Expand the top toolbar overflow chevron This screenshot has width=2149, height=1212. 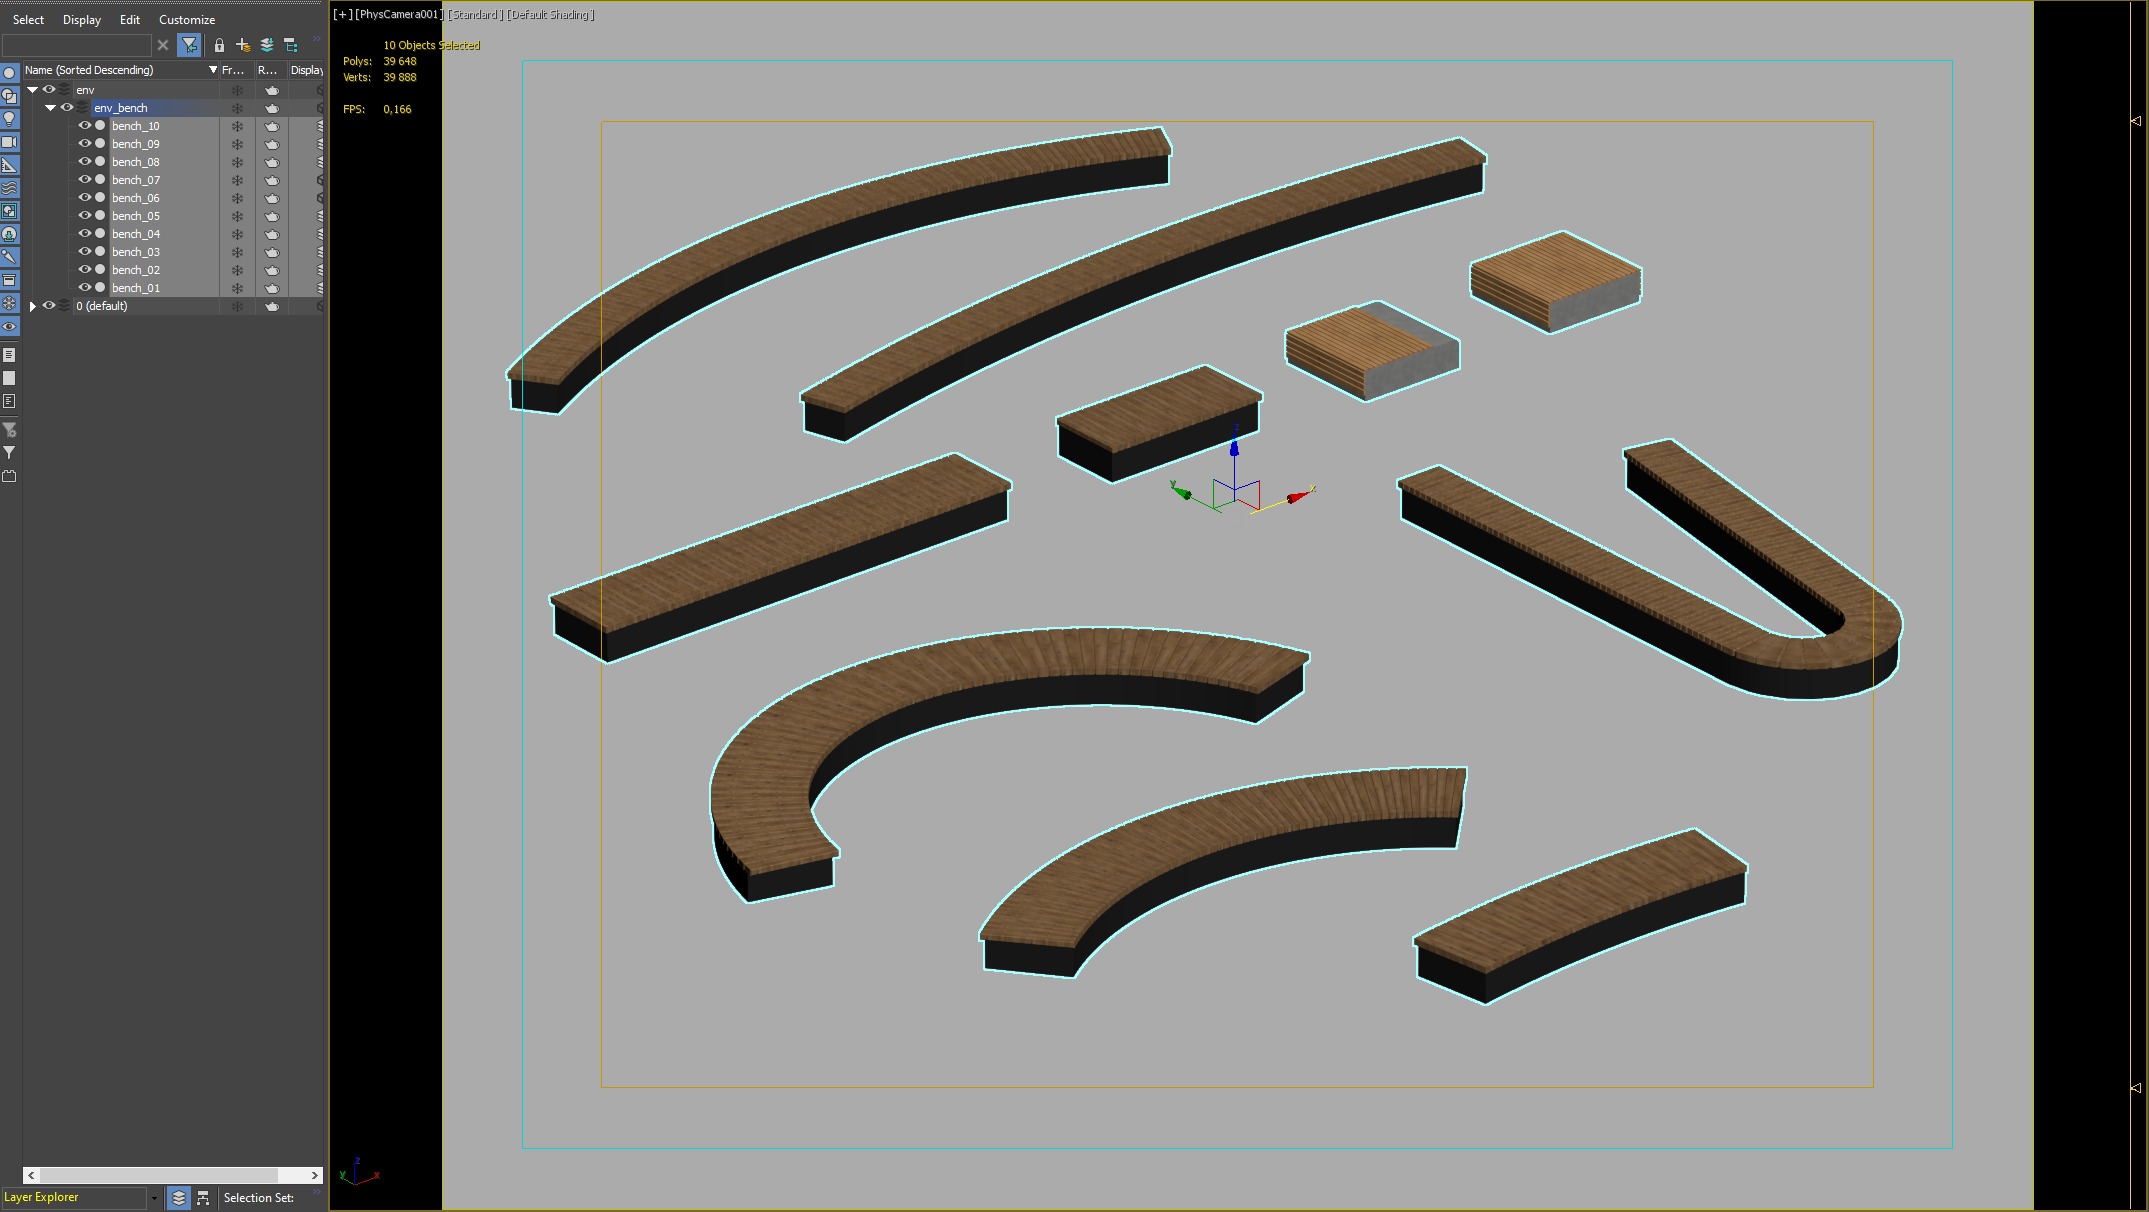(316, 41)
